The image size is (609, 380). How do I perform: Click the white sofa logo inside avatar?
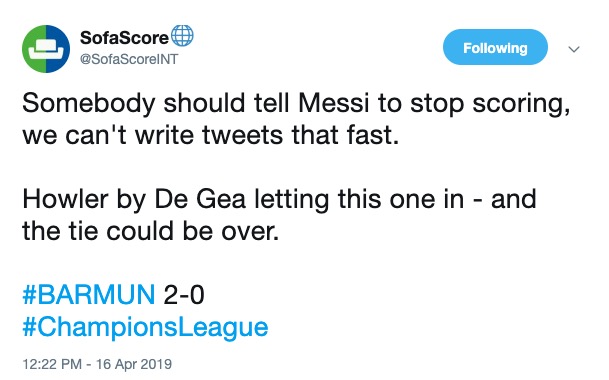46,50
